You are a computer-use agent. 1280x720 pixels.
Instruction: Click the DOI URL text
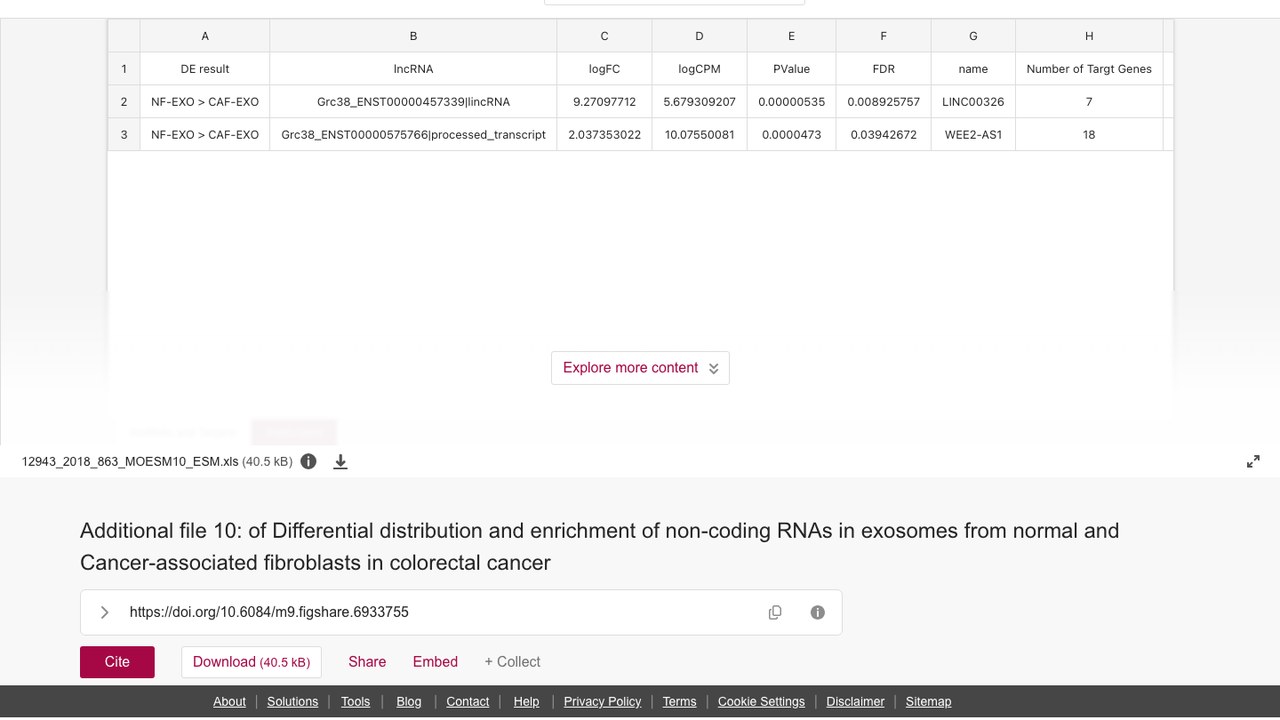269,612
